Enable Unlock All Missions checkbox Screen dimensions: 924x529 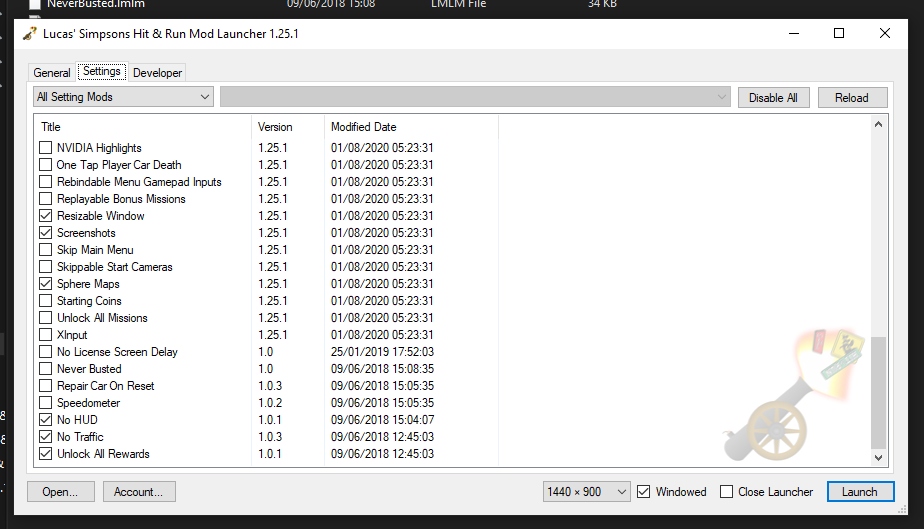(45, 318)
